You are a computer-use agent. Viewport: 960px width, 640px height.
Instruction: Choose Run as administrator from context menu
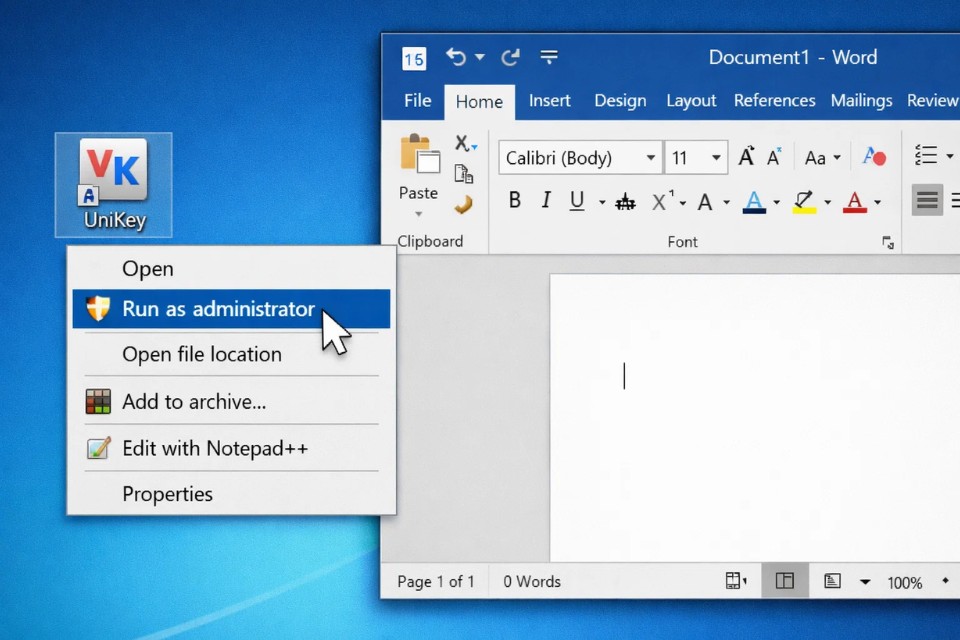tap(218, 309)
